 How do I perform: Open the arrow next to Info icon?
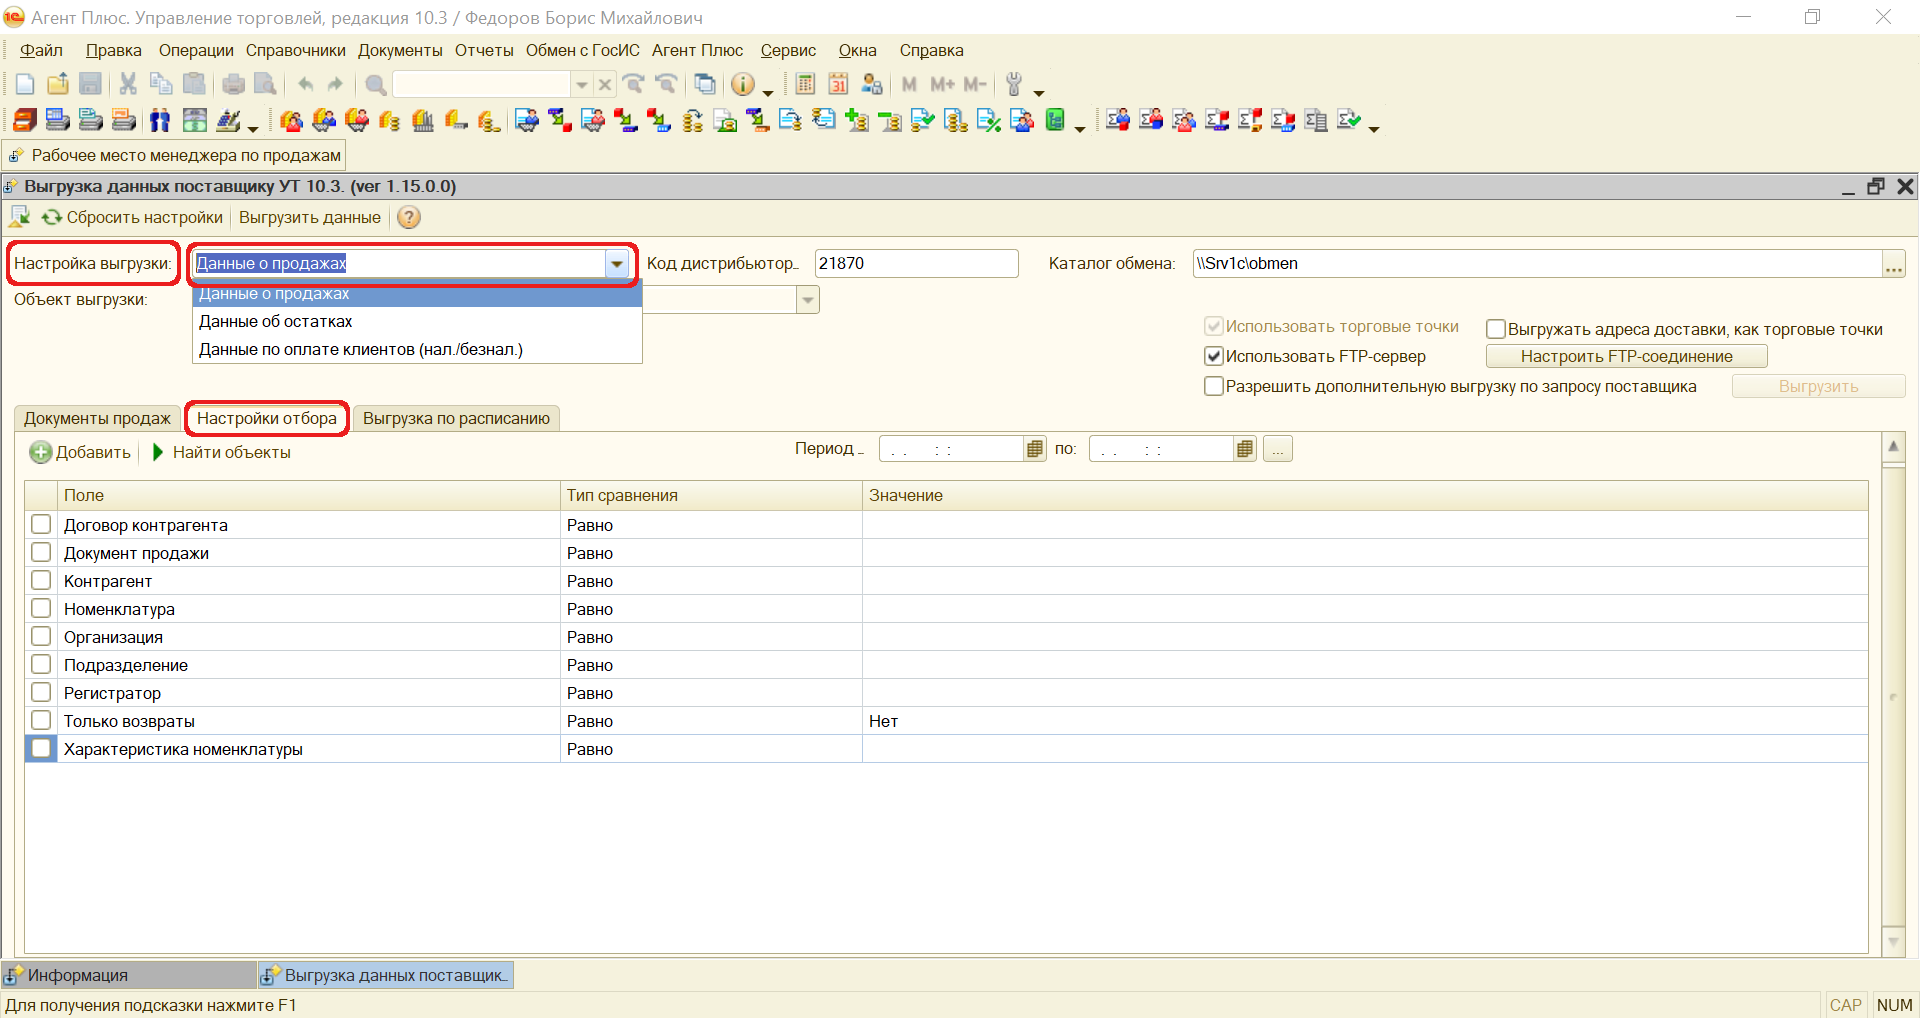(768, 91)
